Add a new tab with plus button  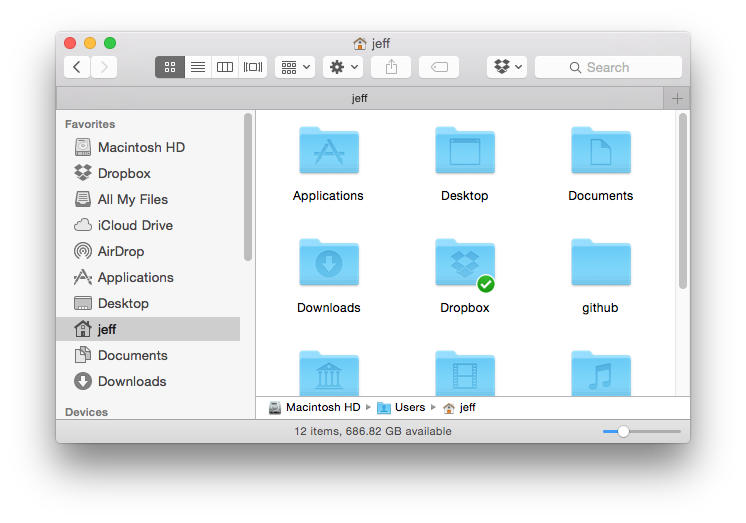pyautogui.click(x=677, y=99)
